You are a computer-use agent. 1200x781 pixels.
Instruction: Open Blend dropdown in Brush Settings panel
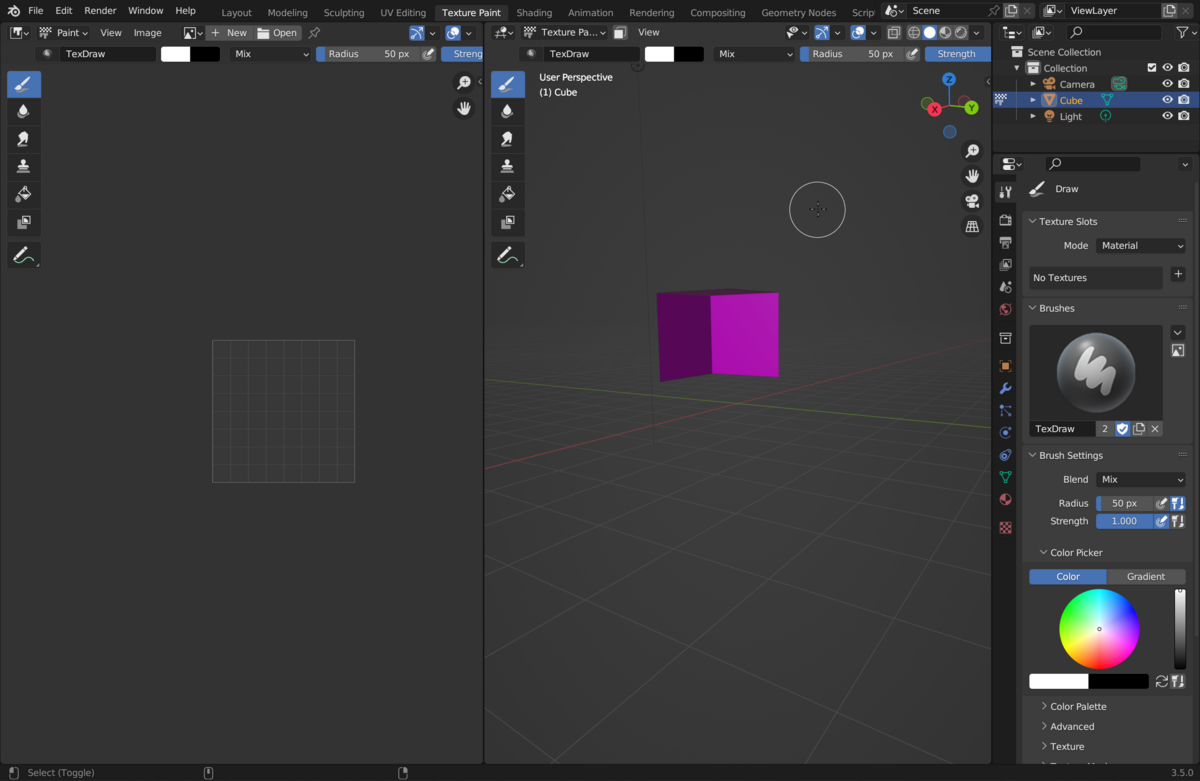click(1141, 480)
